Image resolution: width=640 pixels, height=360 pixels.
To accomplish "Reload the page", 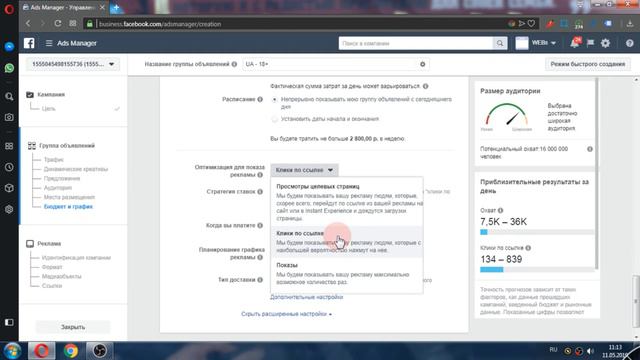I will (58, 23).
